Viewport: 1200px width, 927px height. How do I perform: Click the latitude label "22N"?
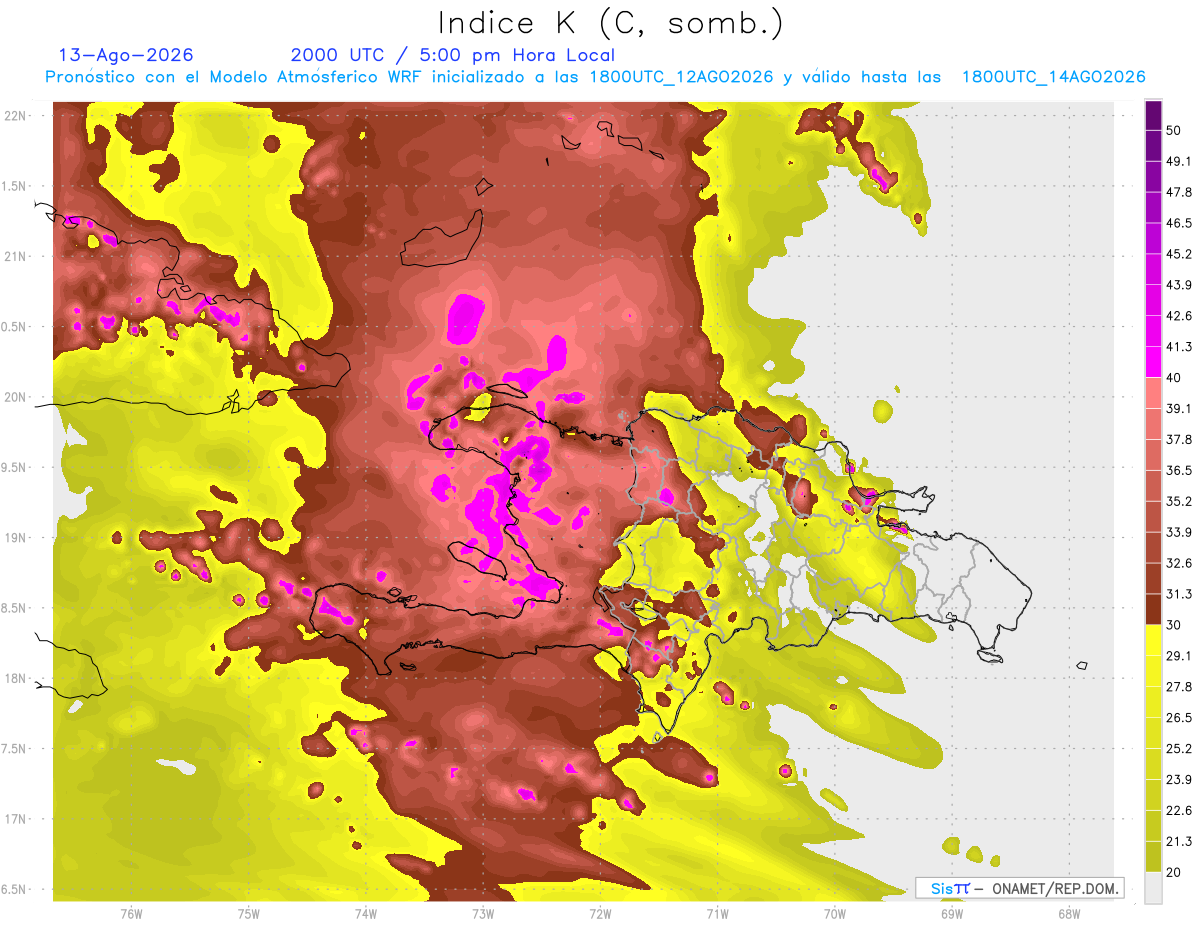point(17,116)
